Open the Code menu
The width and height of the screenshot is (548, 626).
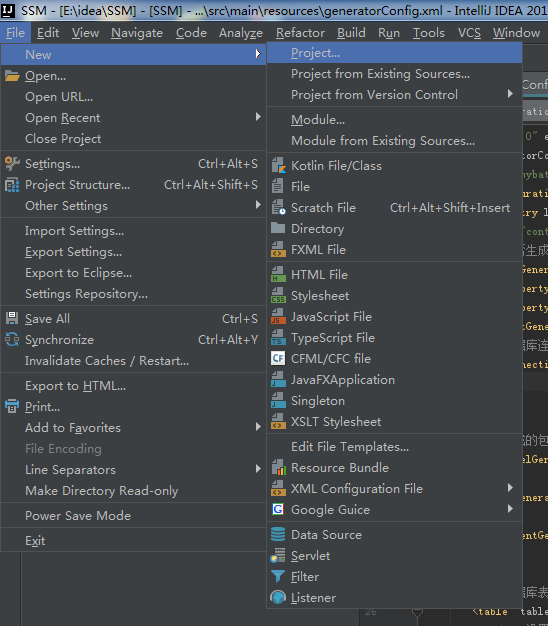pyautogui.click(x=191, y=33)
